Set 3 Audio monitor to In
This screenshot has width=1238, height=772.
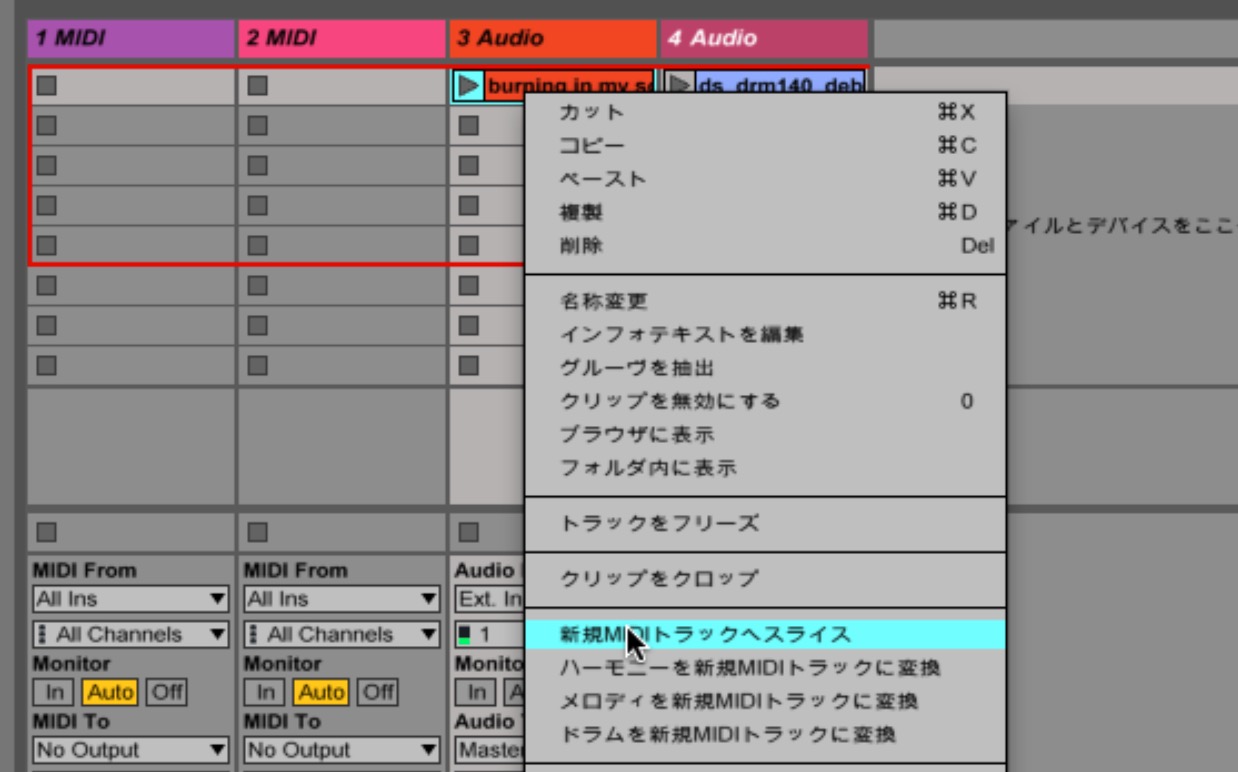point(477,692)
